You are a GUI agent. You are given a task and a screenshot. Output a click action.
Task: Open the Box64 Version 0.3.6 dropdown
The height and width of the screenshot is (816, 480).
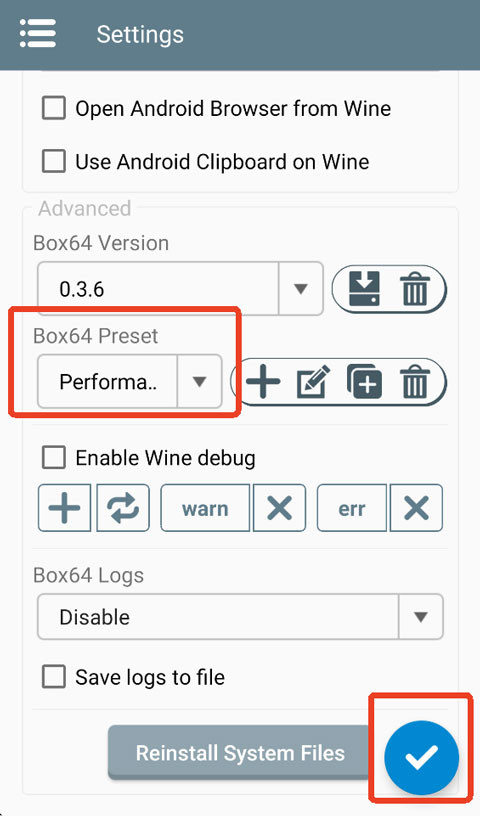pos(180,289)
